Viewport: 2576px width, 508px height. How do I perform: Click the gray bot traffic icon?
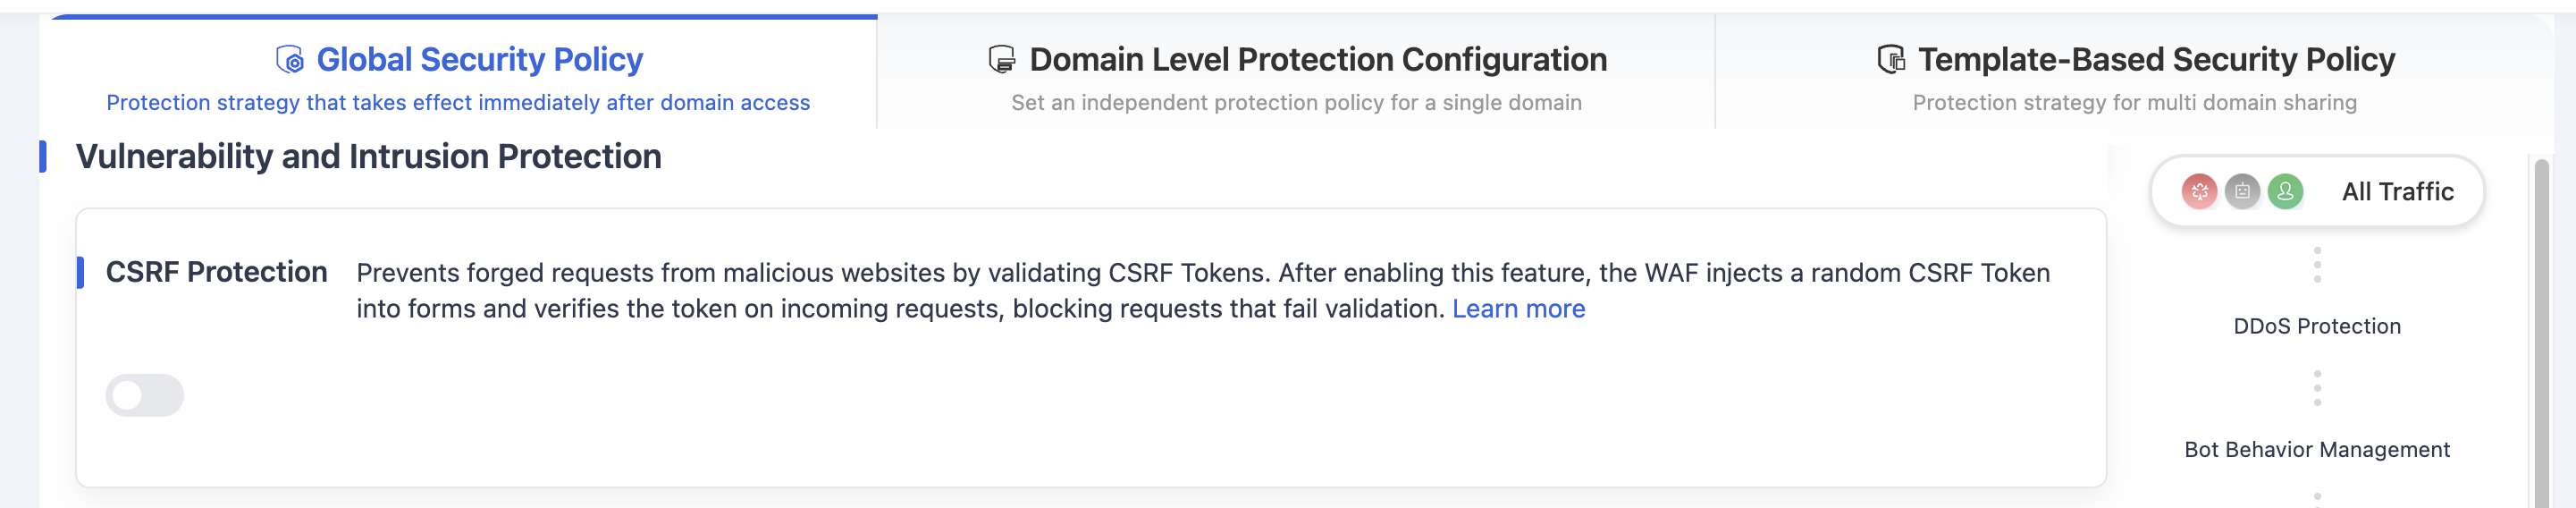tap(2242, 191)
